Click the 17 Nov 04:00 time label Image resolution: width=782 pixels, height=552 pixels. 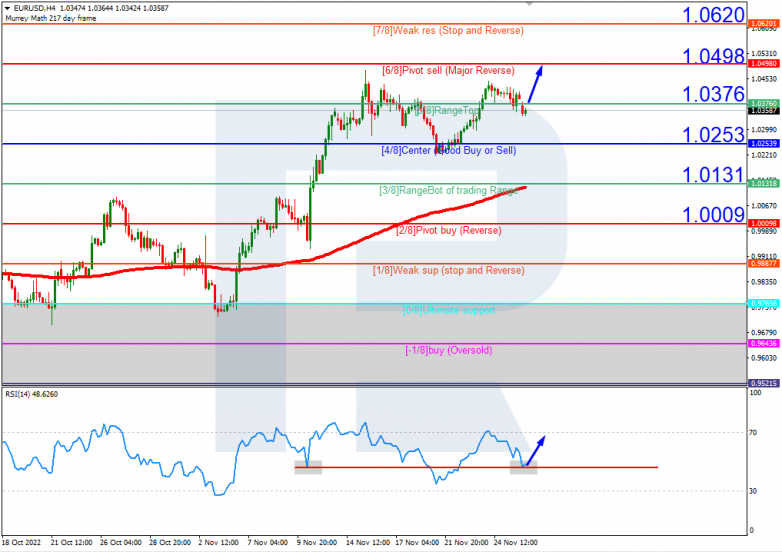coord(417,543)
